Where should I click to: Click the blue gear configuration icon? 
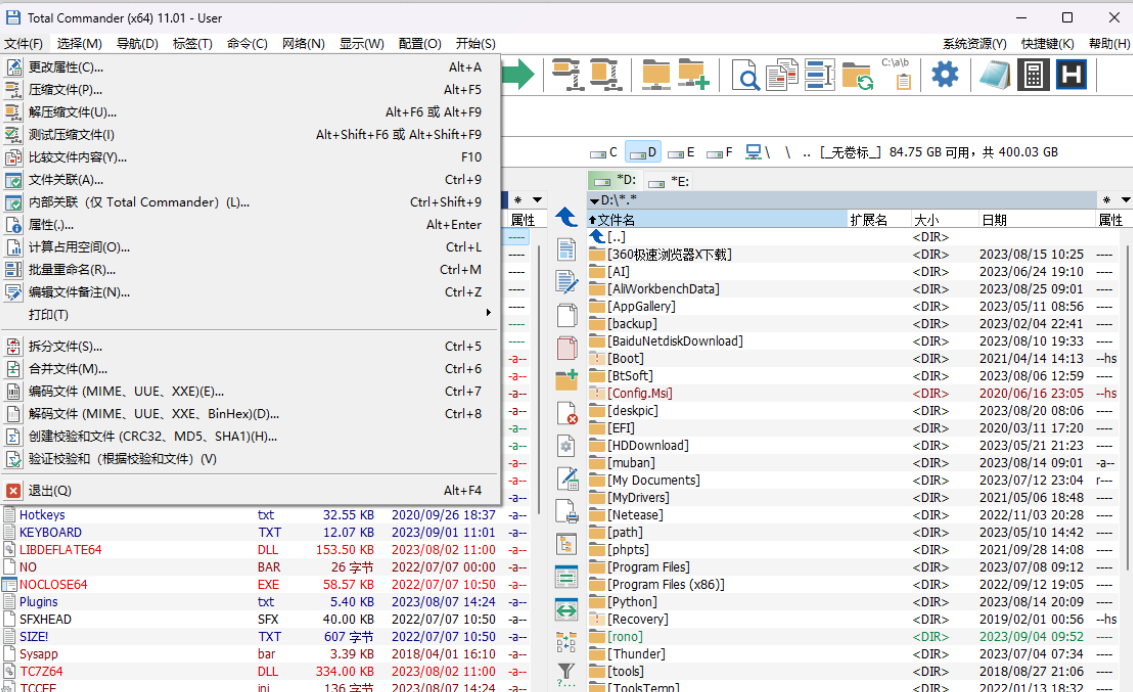944,75
